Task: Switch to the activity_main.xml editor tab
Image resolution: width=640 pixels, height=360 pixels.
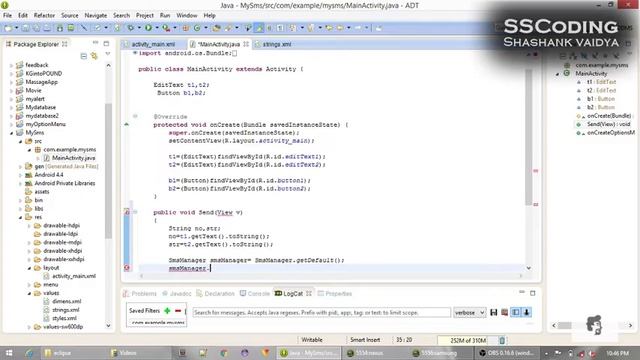Action: point(153,44)
